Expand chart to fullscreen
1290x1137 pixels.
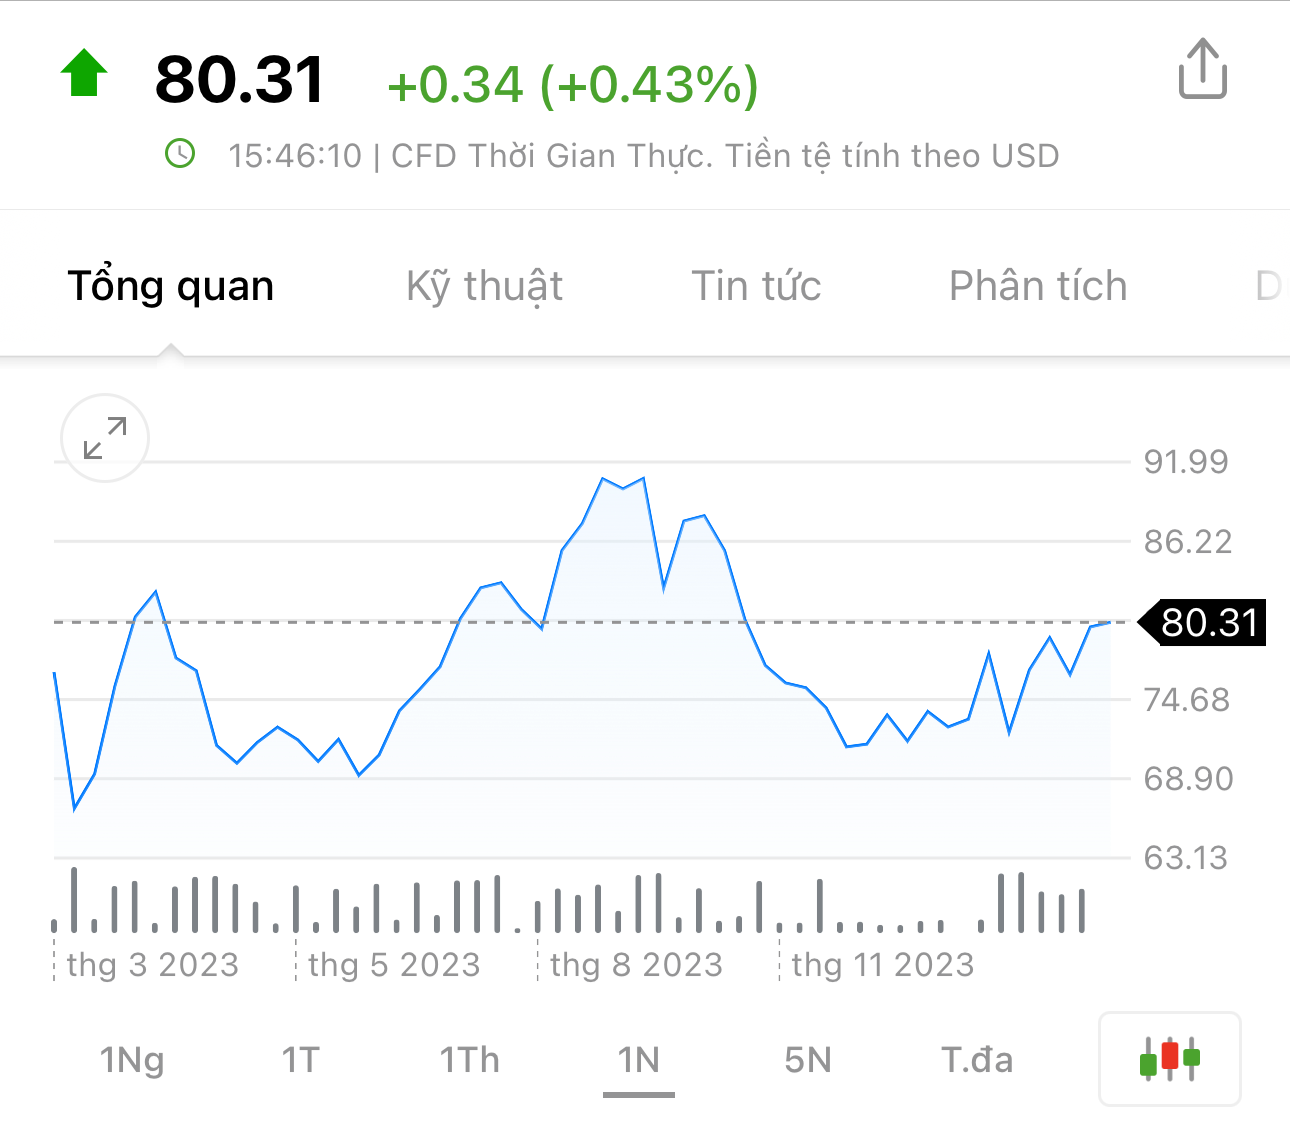(105, 438)
